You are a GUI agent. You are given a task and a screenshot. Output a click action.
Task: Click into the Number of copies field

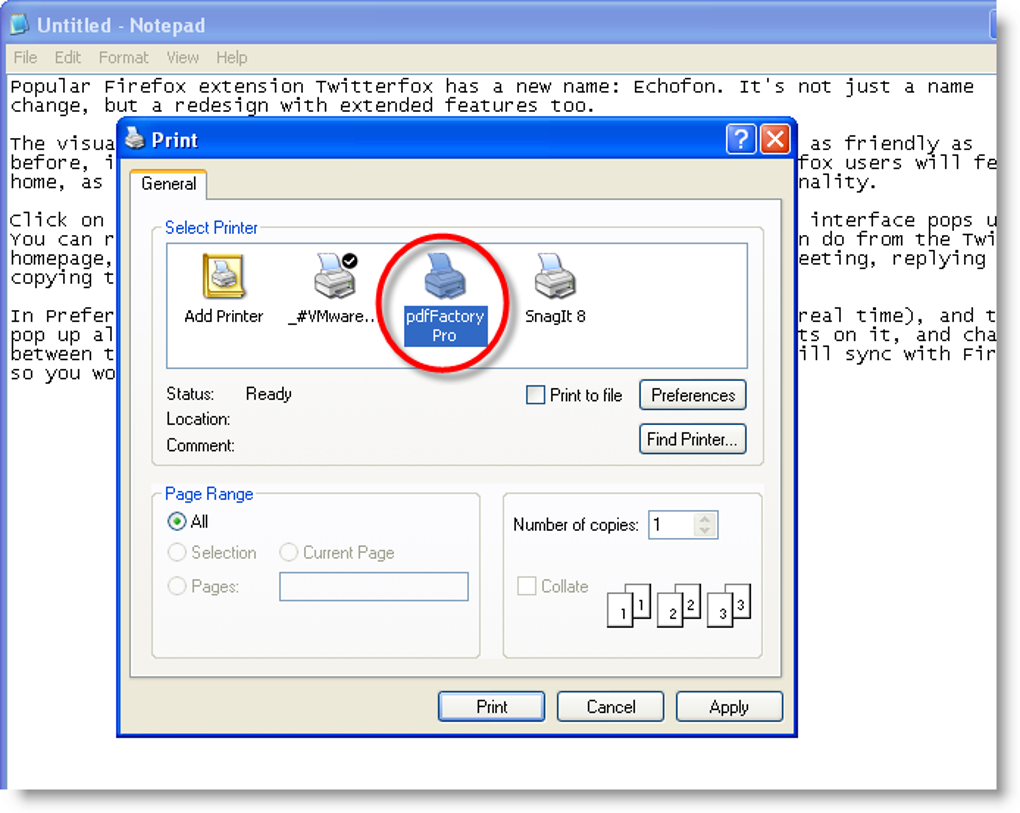[x=671, y=525]
